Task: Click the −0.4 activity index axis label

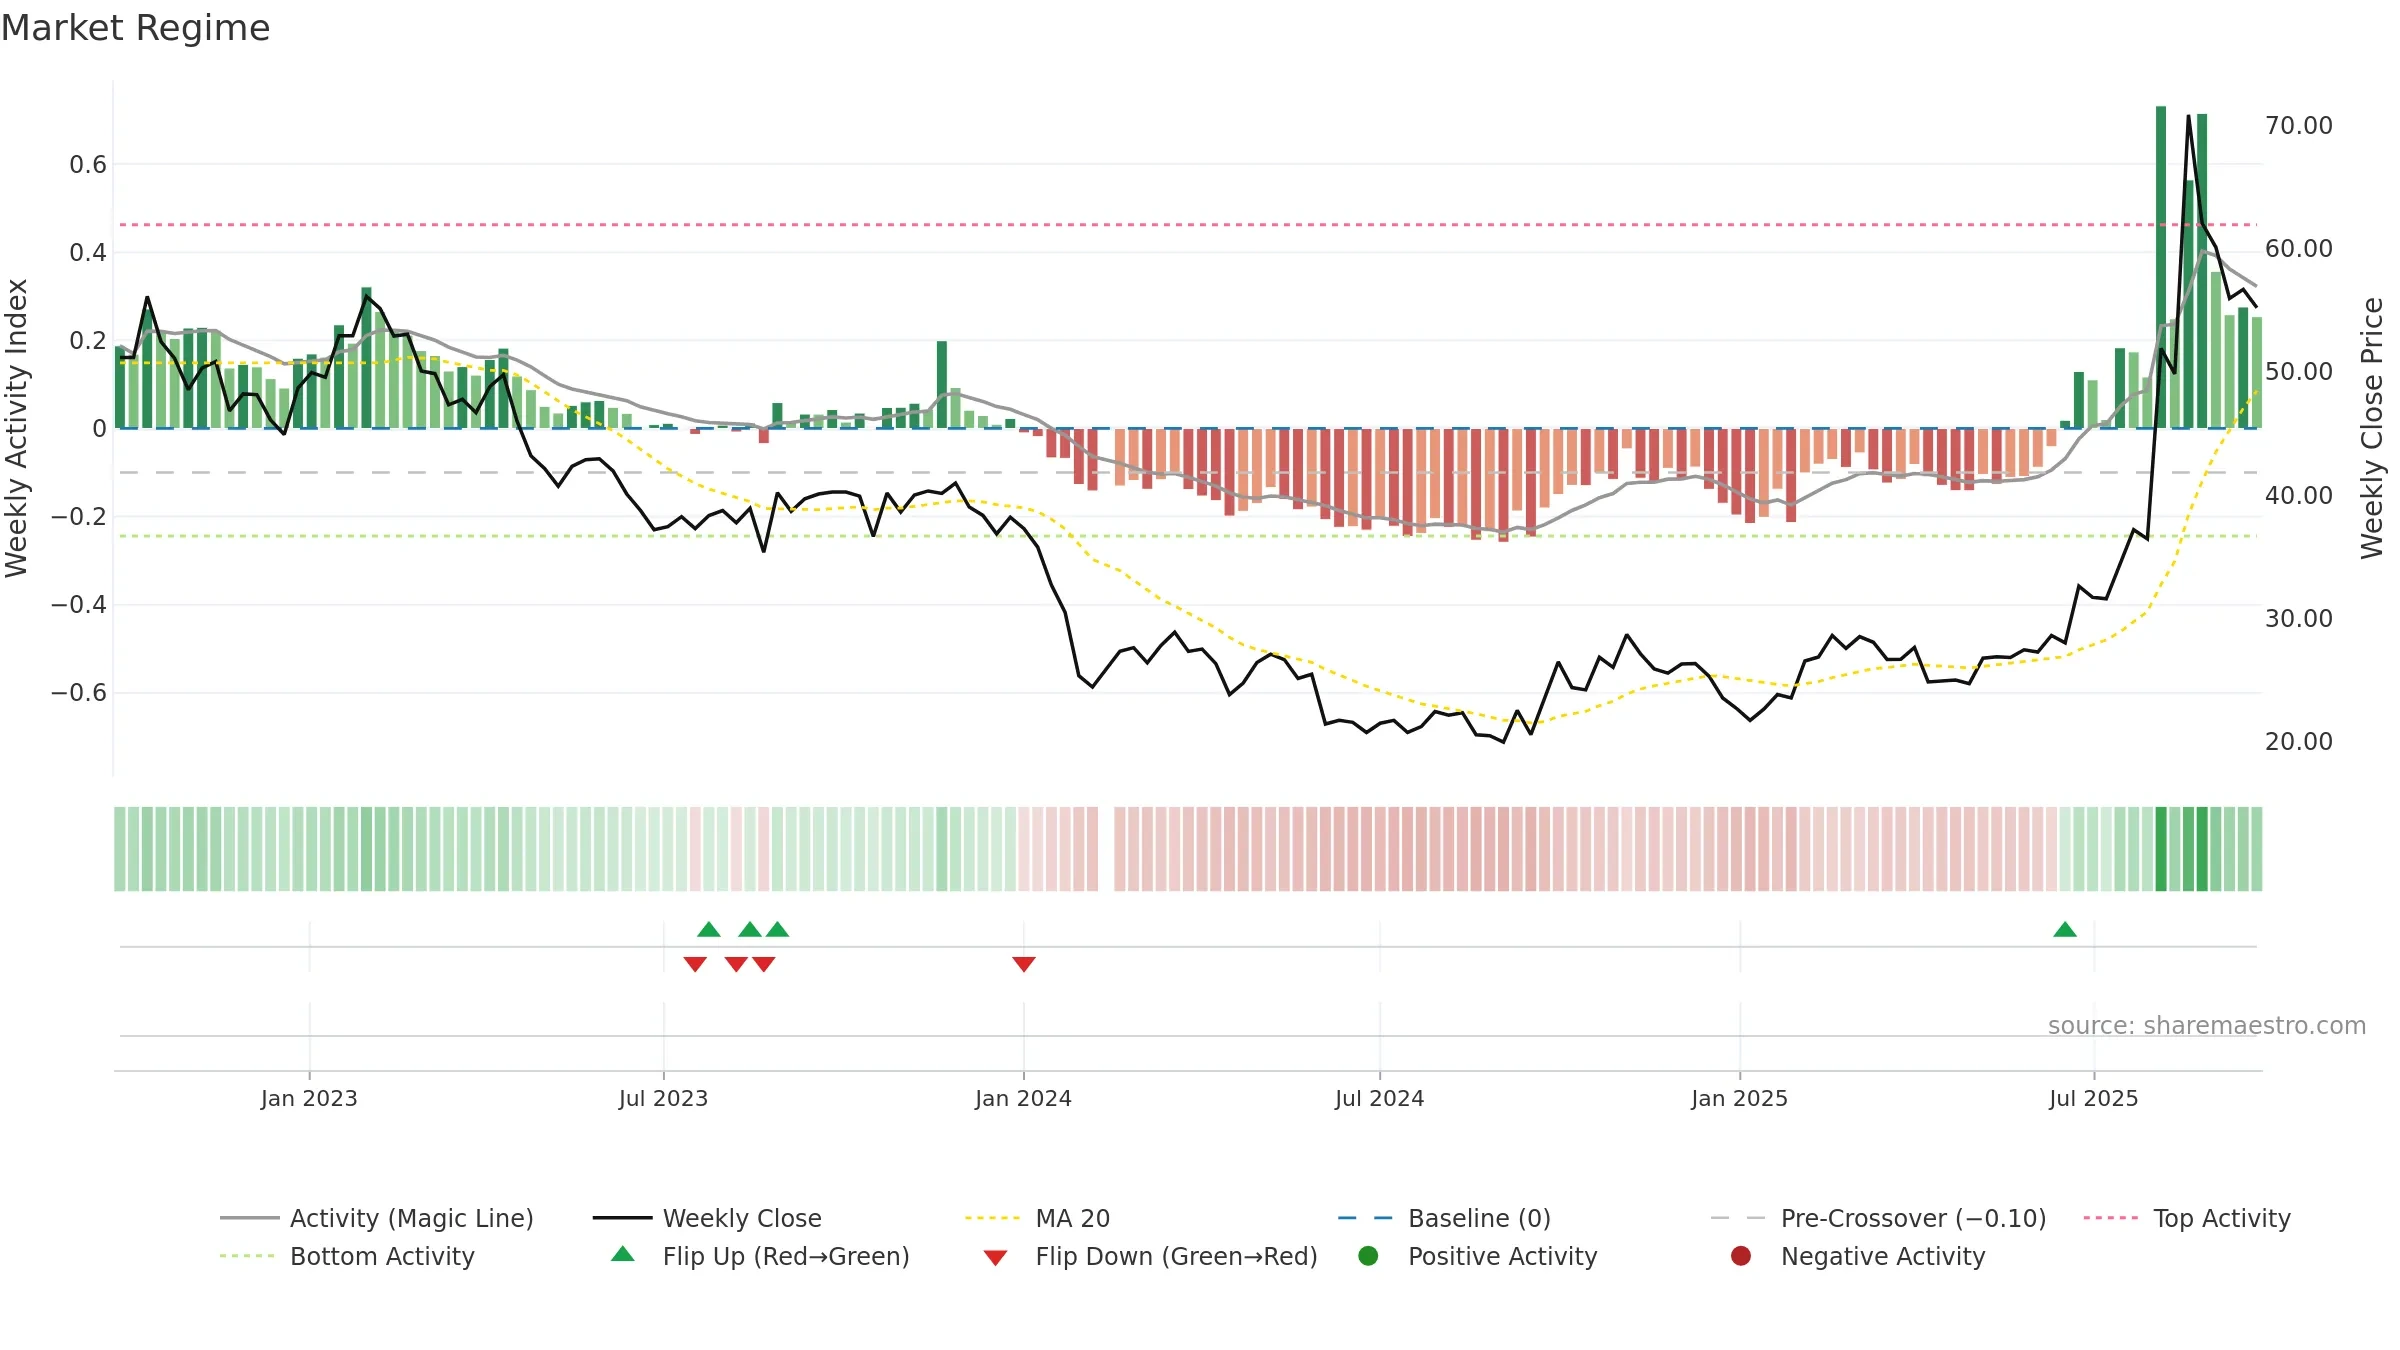Action: (79, 604)
